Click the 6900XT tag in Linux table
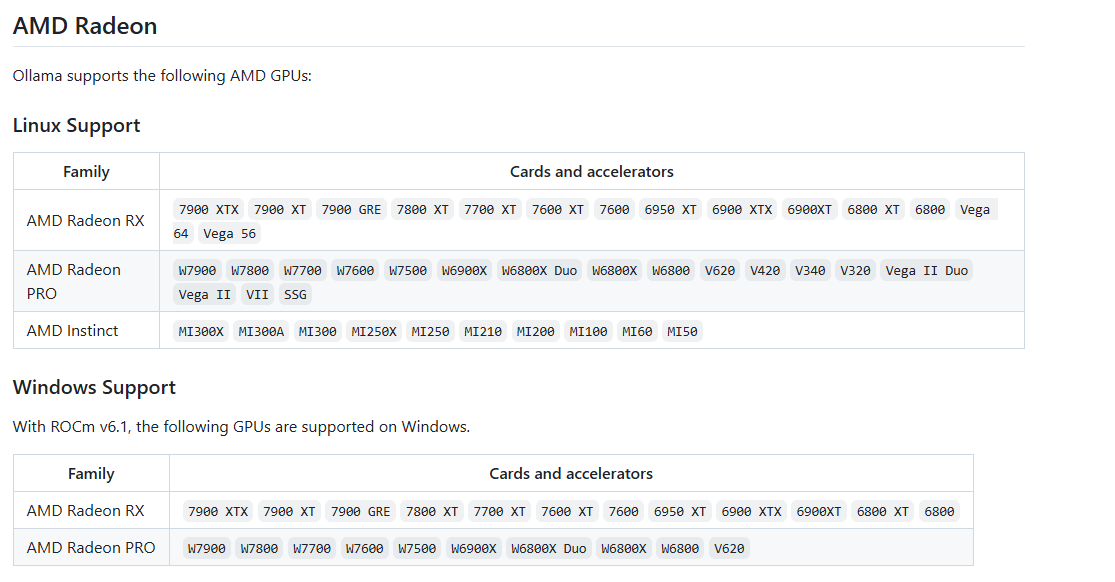The image size is (1115, 582). coord(809,210)
